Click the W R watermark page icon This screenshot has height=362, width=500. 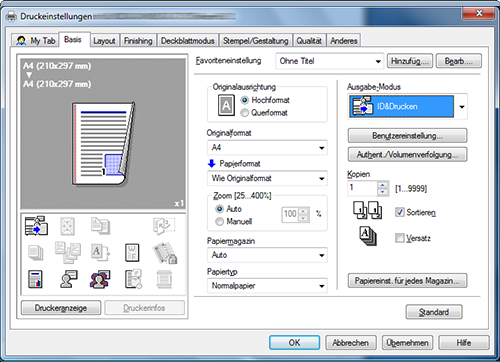[x=132, y=253]
